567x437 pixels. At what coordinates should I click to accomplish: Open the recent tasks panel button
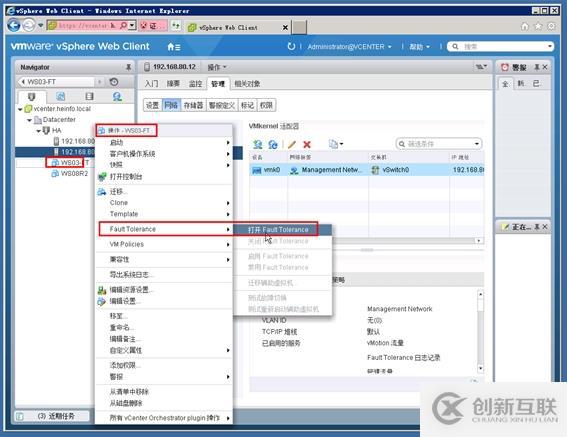52,416
